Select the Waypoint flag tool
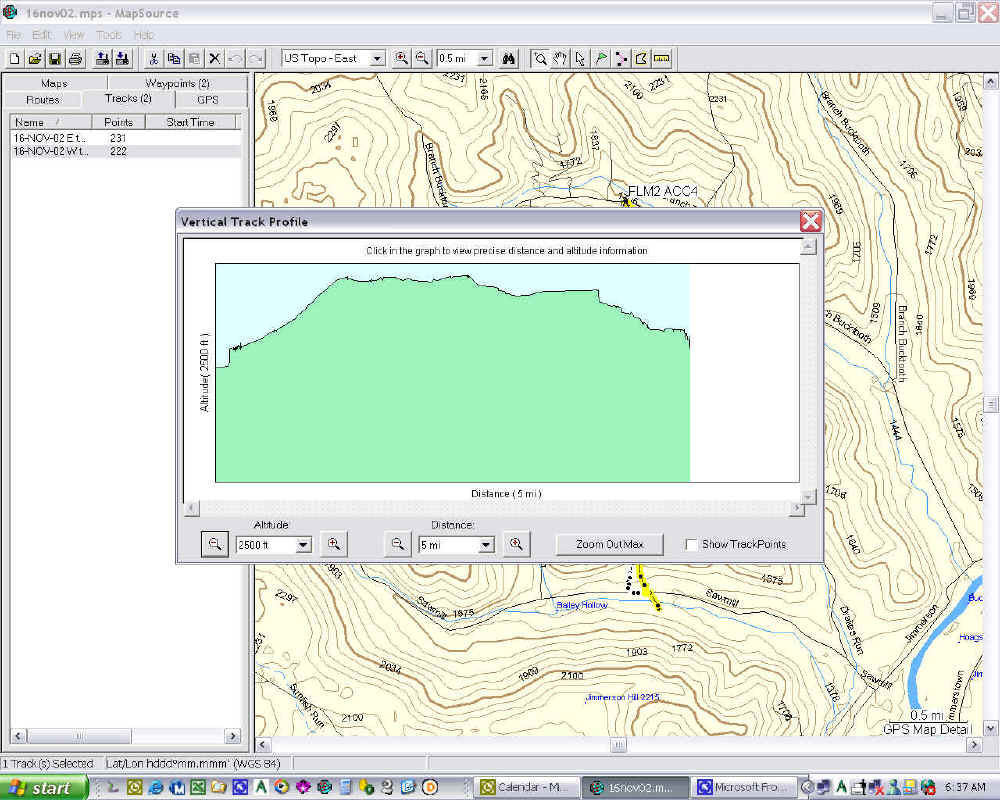Screen dimensions: 1000x800 click(601, 59)
